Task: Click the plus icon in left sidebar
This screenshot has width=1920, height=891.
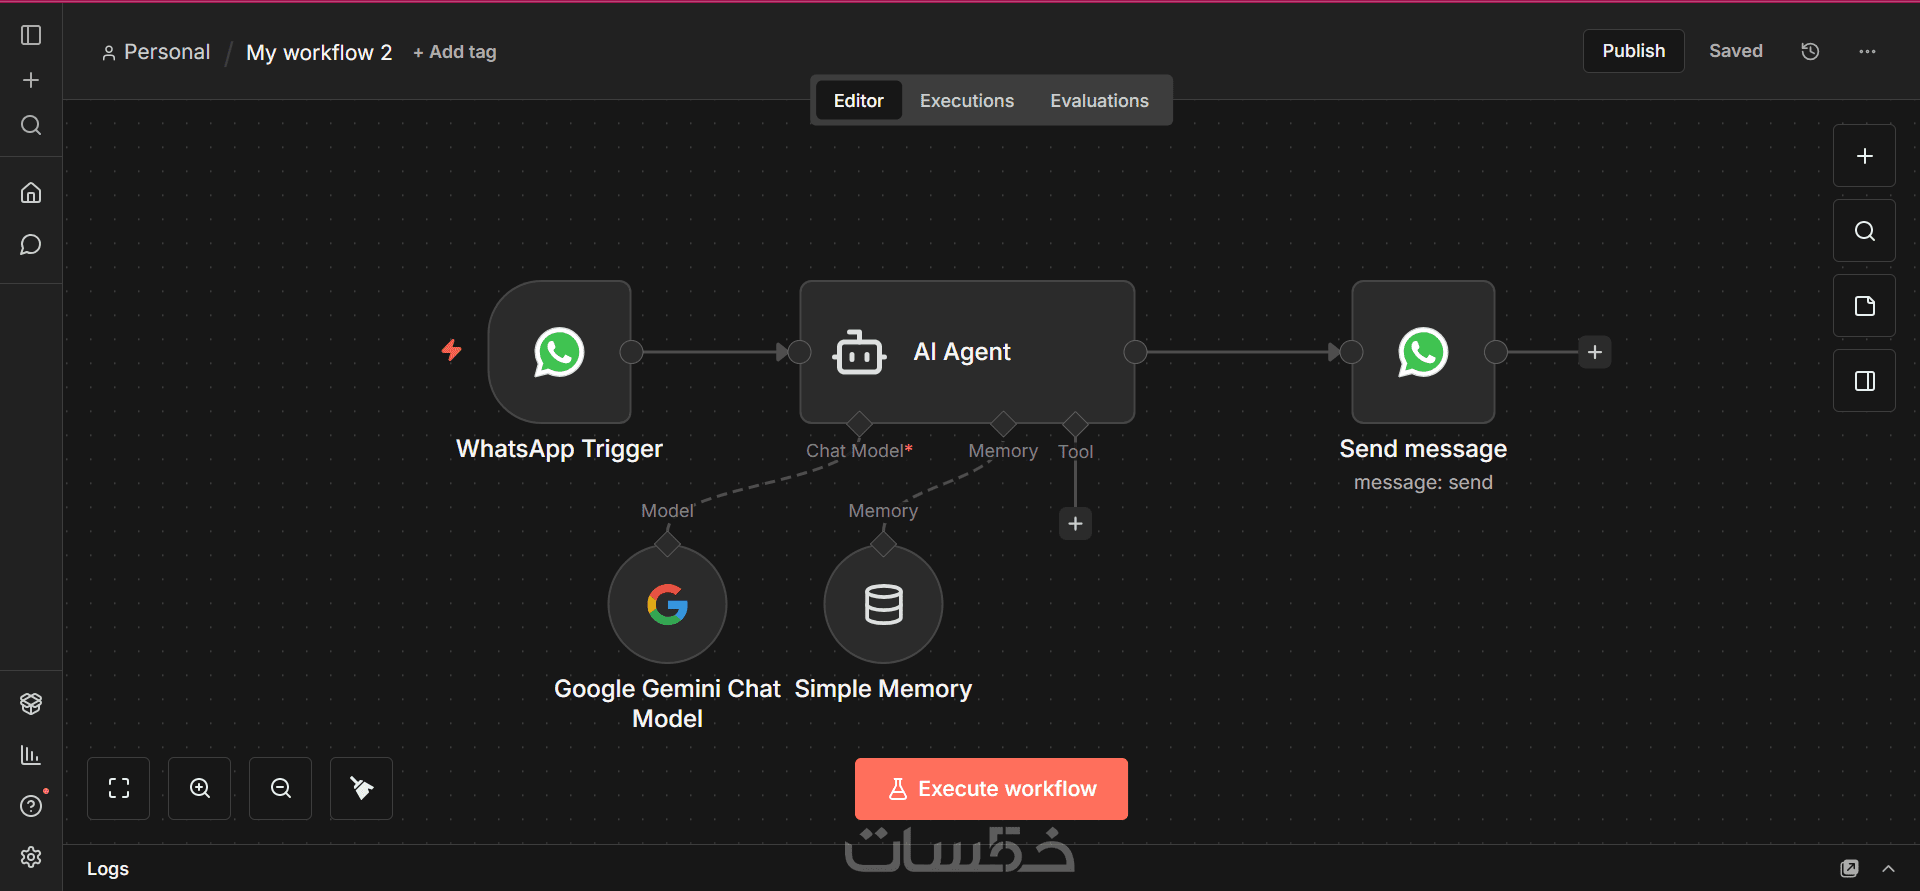Action: coord(31,80)
